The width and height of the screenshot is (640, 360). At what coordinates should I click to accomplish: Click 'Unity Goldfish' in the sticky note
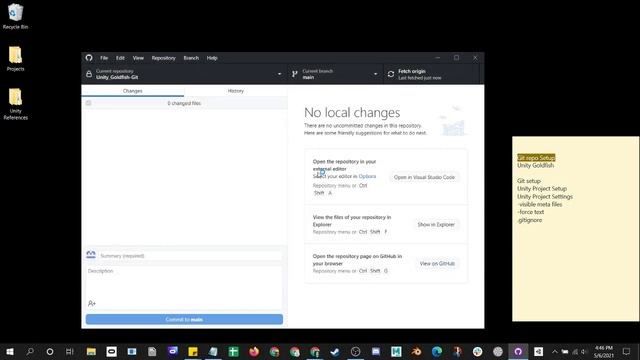tap(536, 165)
